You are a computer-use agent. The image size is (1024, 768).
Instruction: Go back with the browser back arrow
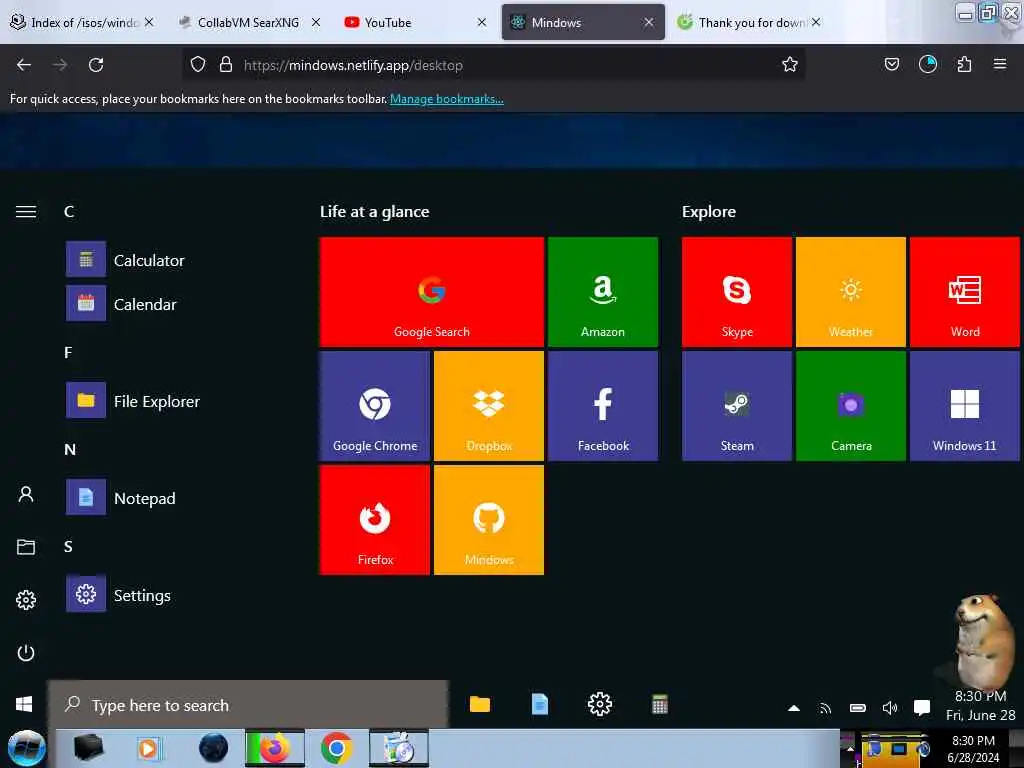coord(24,65)
